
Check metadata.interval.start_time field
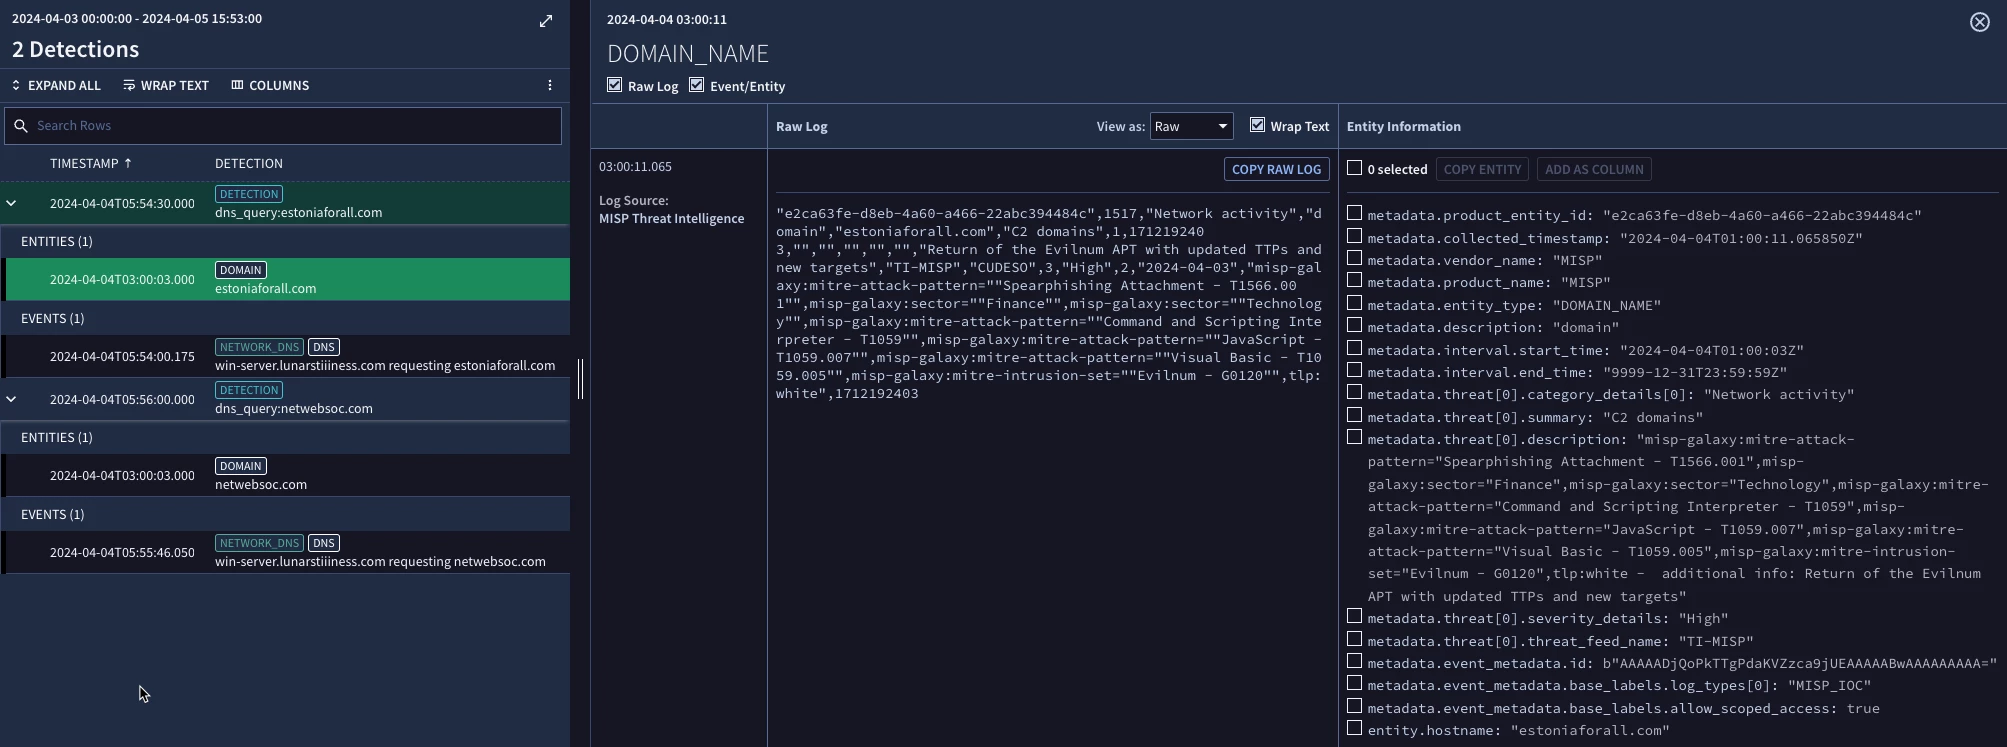(x=1354, y=348)
